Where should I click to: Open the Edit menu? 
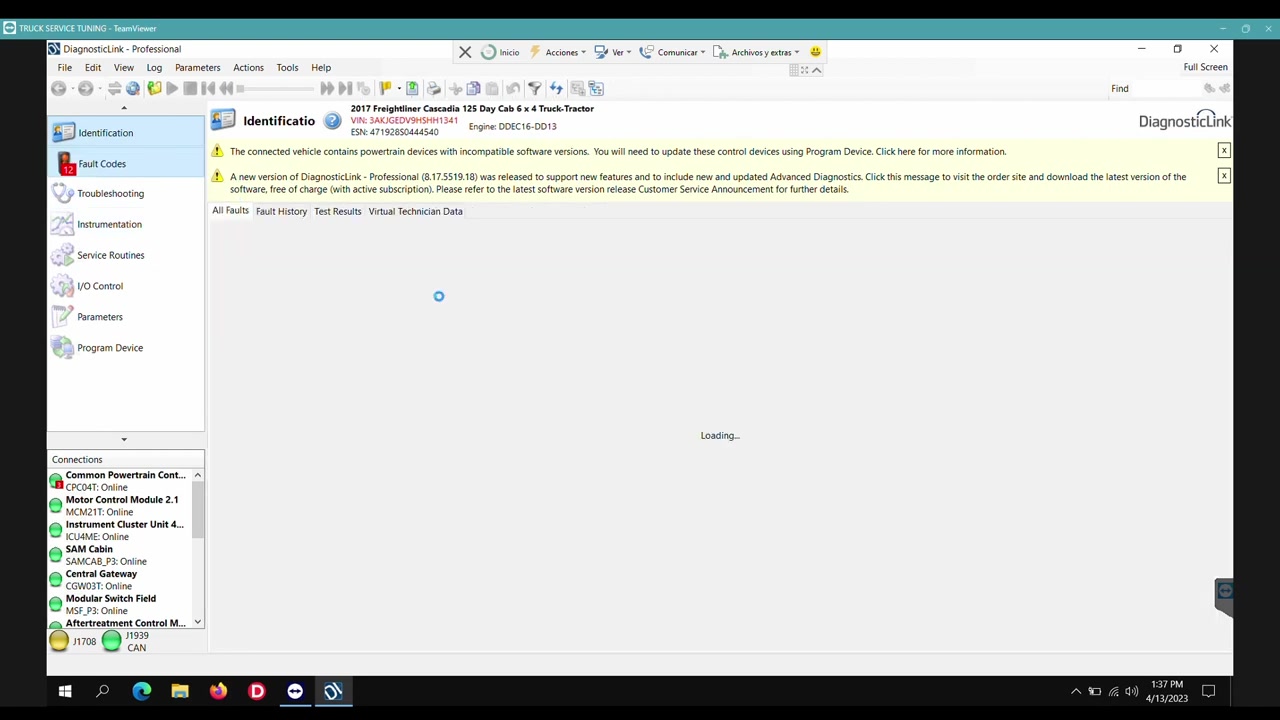(93, 68)
